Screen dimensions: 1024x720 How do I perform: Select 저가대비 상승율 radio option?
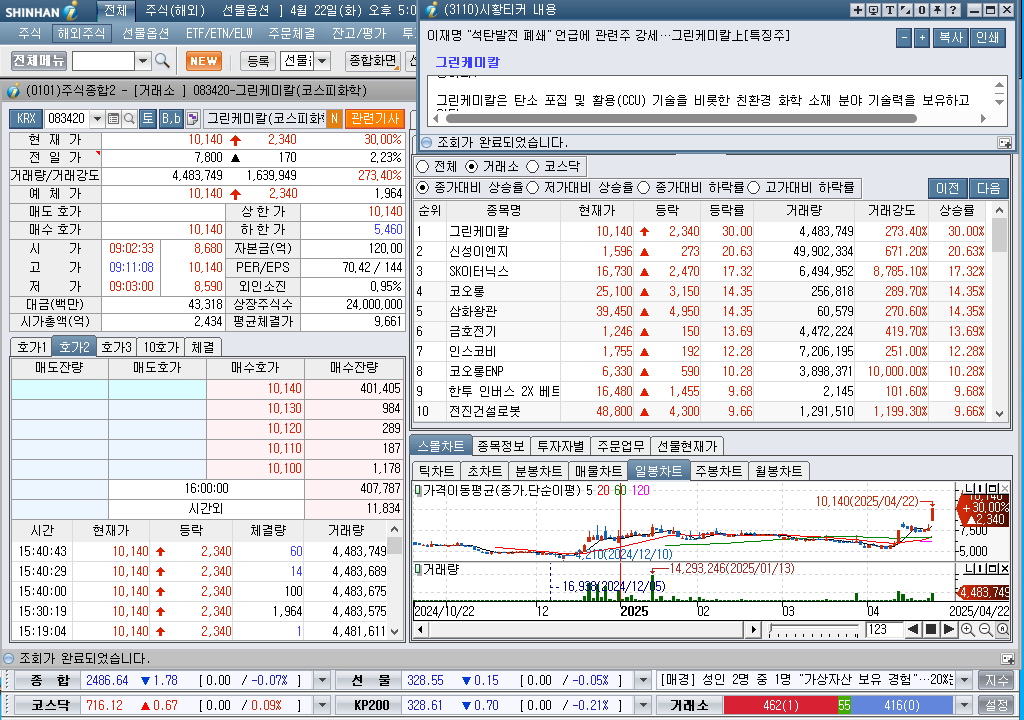click(532, 188)
